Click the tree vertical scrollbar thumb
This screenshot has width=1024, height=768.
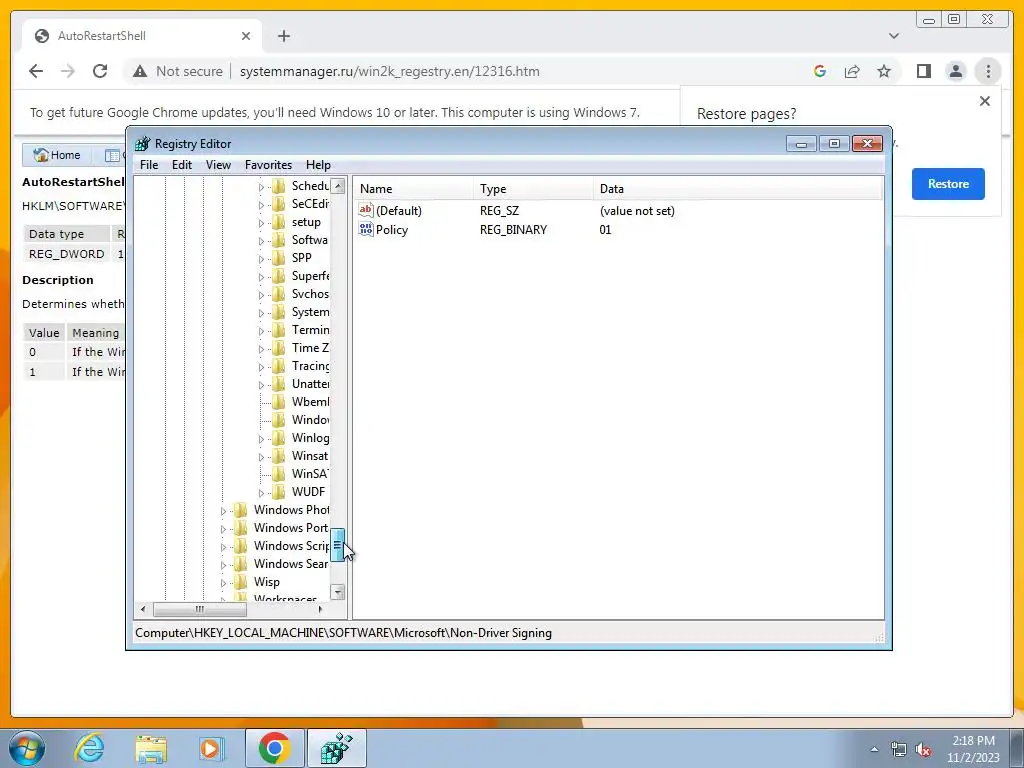point(338,545)
